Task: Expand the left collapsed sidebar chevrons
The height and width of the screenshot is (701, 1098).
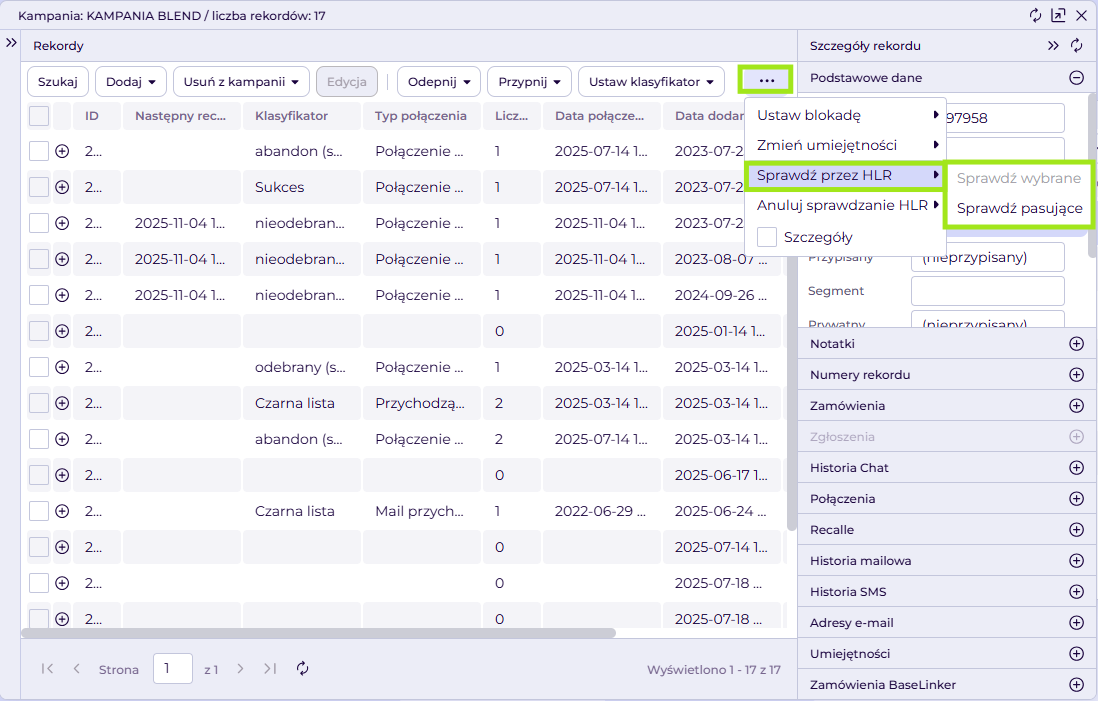Action: coord(11,43)
